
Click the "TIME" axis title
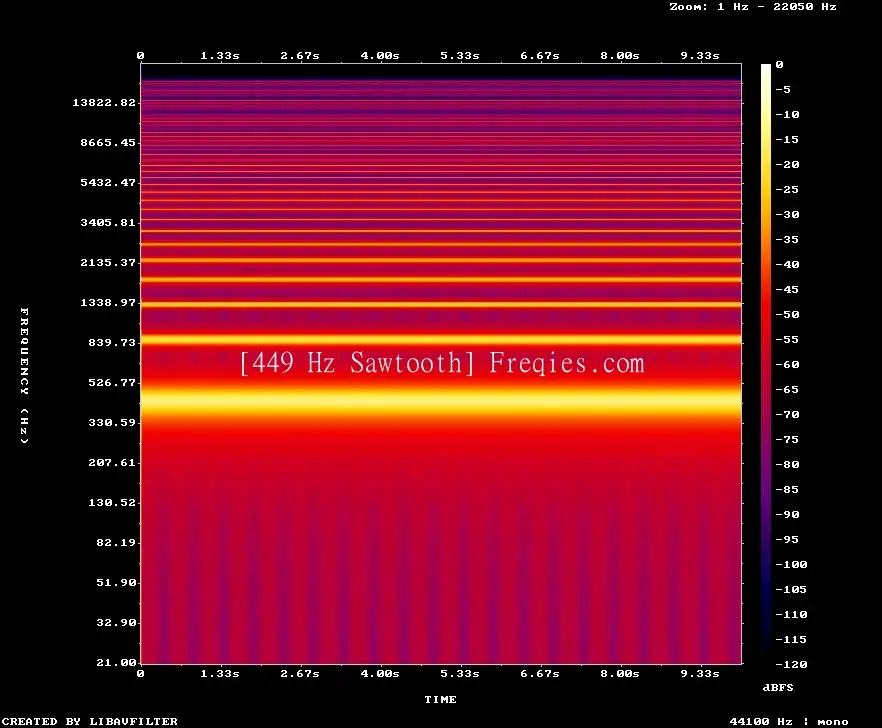[440, 699]
